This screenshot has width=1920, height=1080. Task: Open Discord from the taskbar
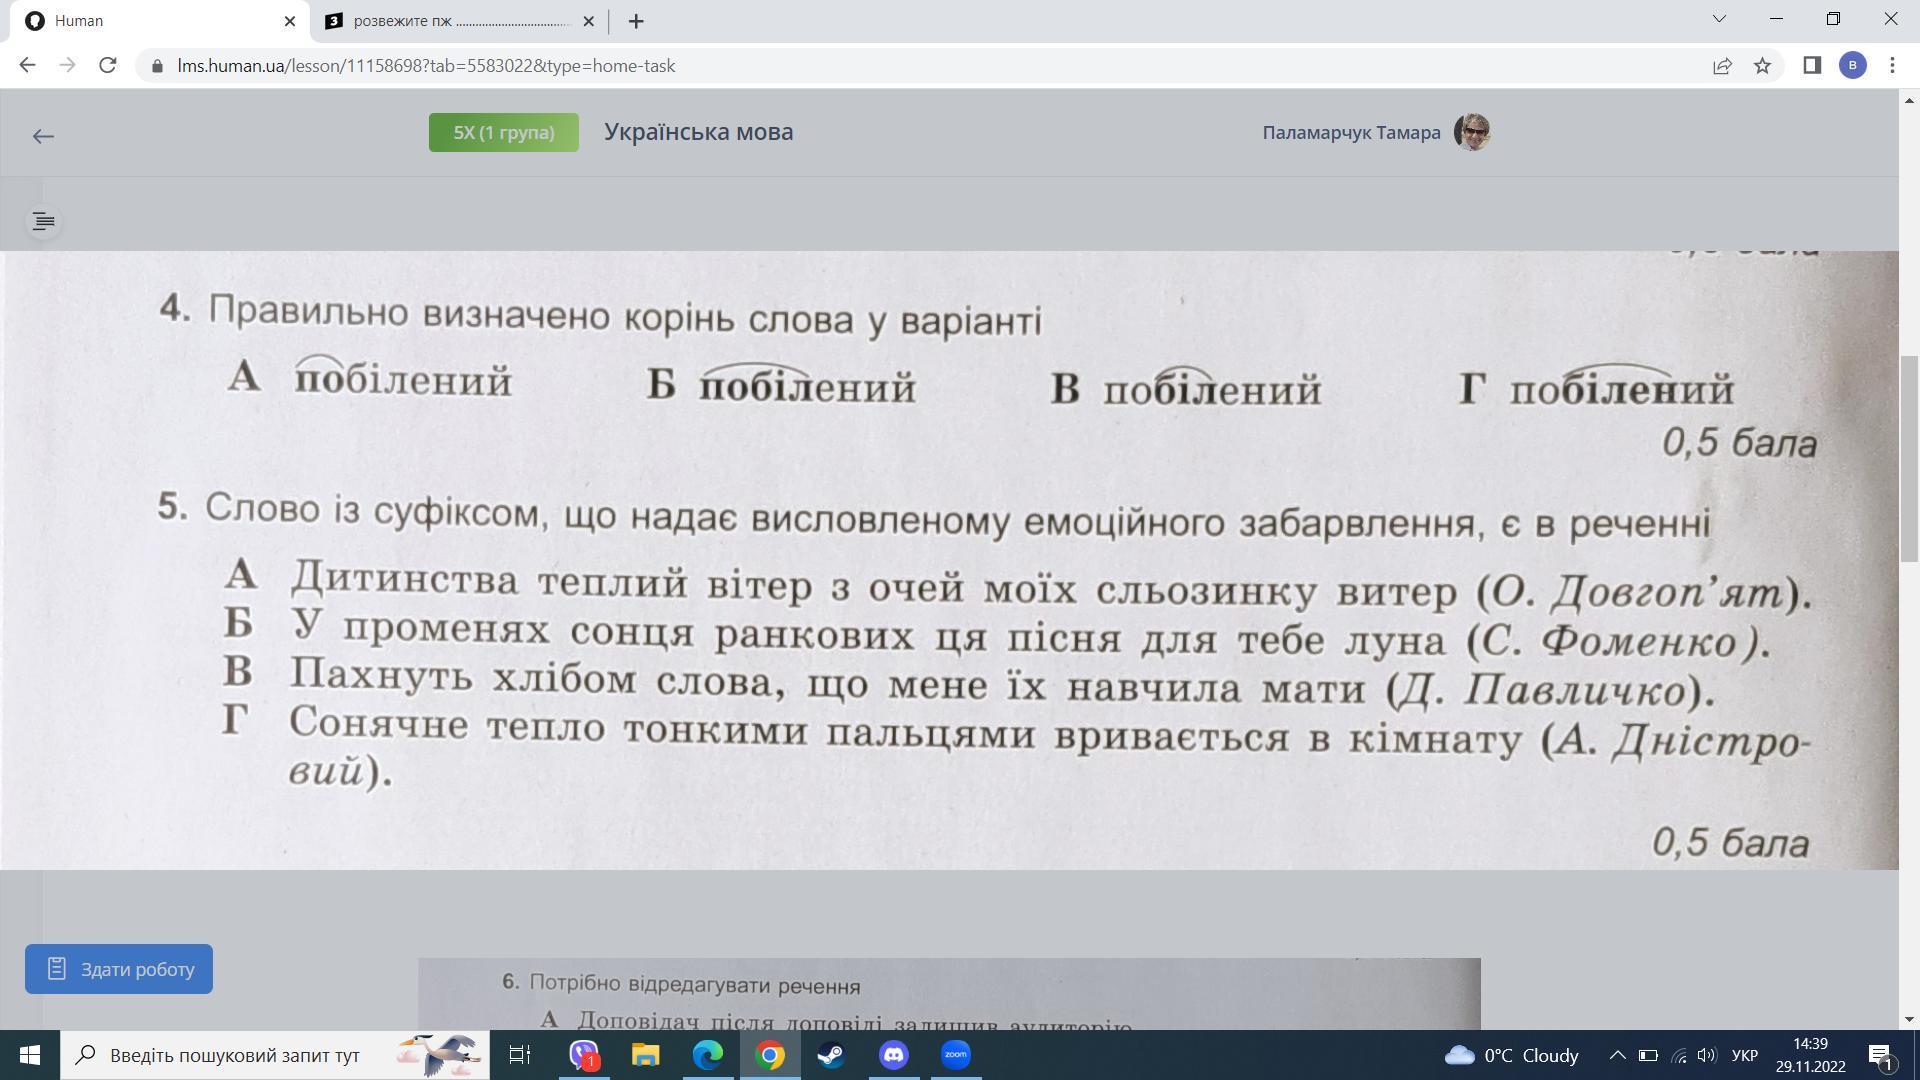pos(893,1055)
